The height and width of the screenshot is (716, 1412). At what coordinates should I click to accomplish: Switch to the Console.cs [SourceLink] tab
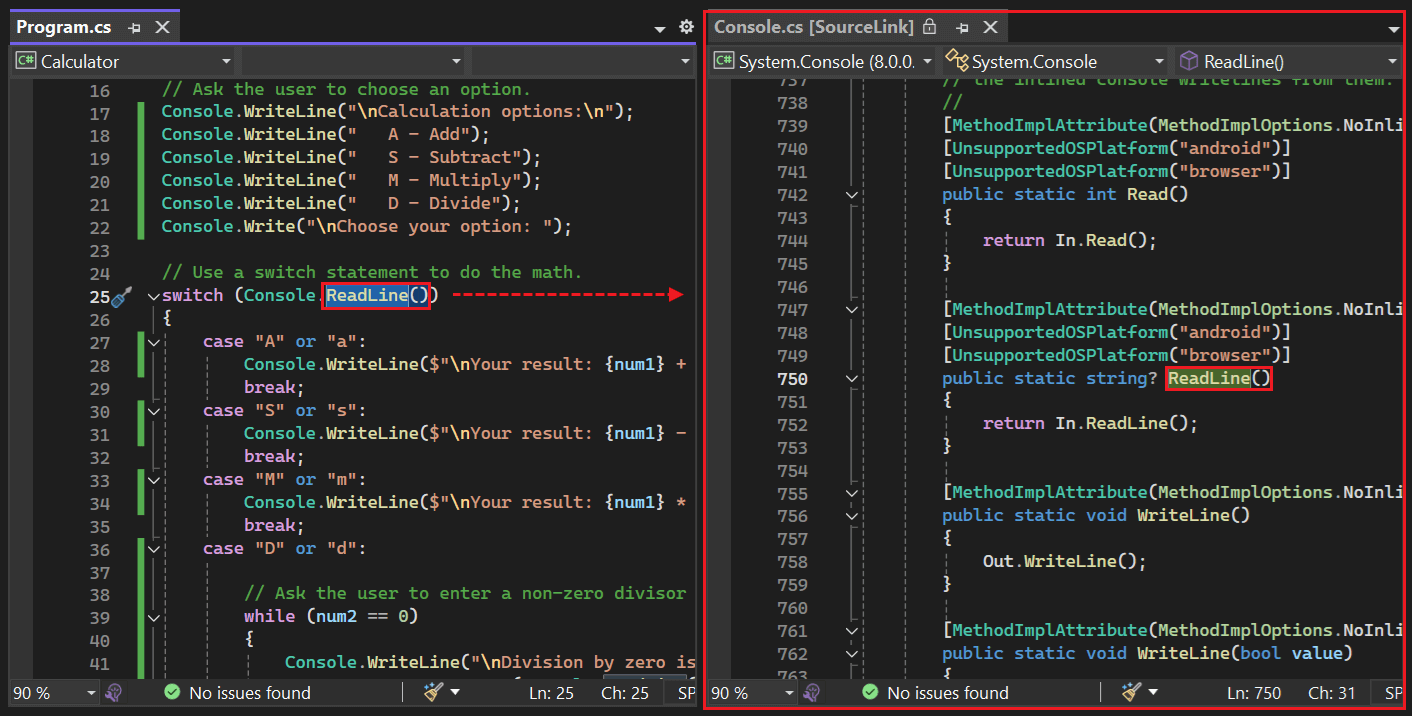coord(811,28)
